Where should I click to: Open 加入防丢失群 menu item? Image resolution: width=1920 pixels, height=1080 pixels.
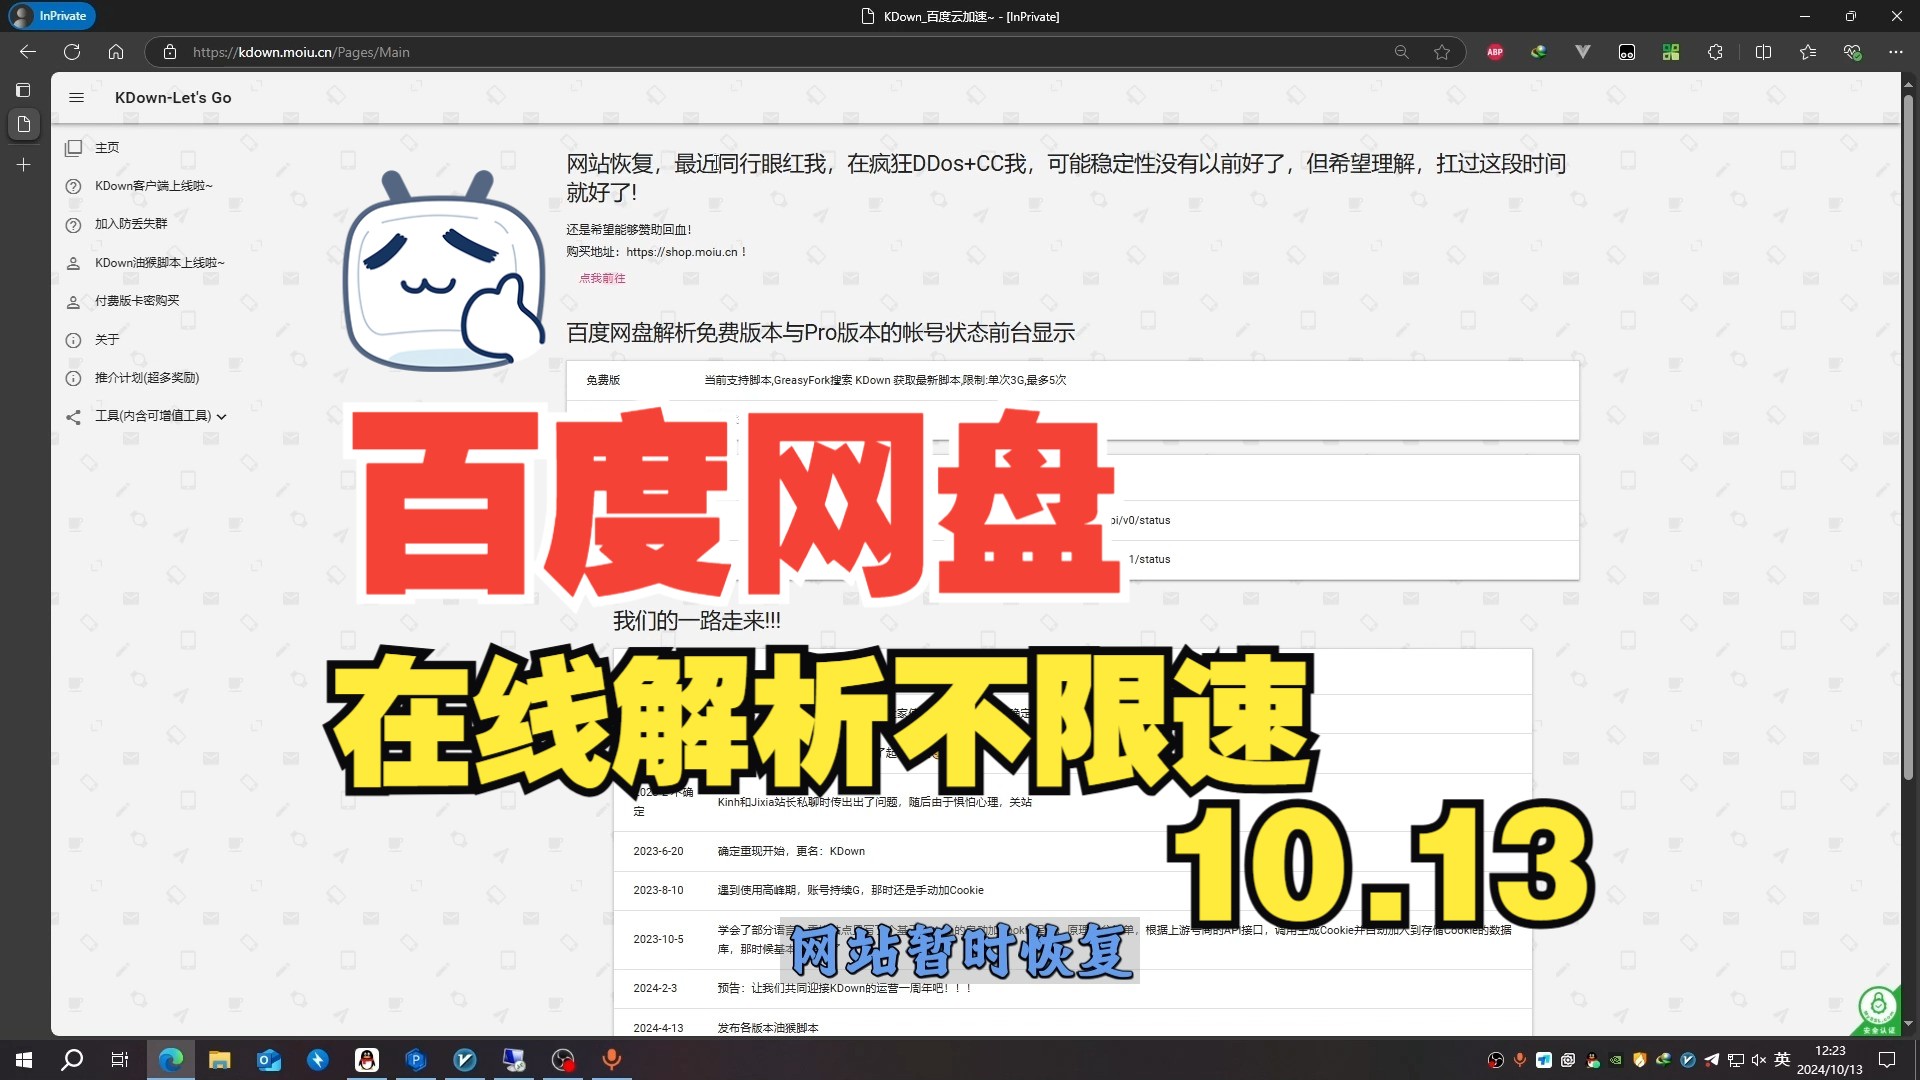(131, 224)
